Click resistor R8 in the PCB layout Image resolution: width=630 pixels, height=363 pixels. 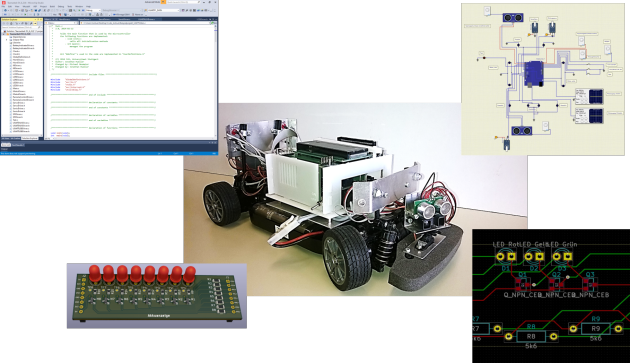coord(531,336)
